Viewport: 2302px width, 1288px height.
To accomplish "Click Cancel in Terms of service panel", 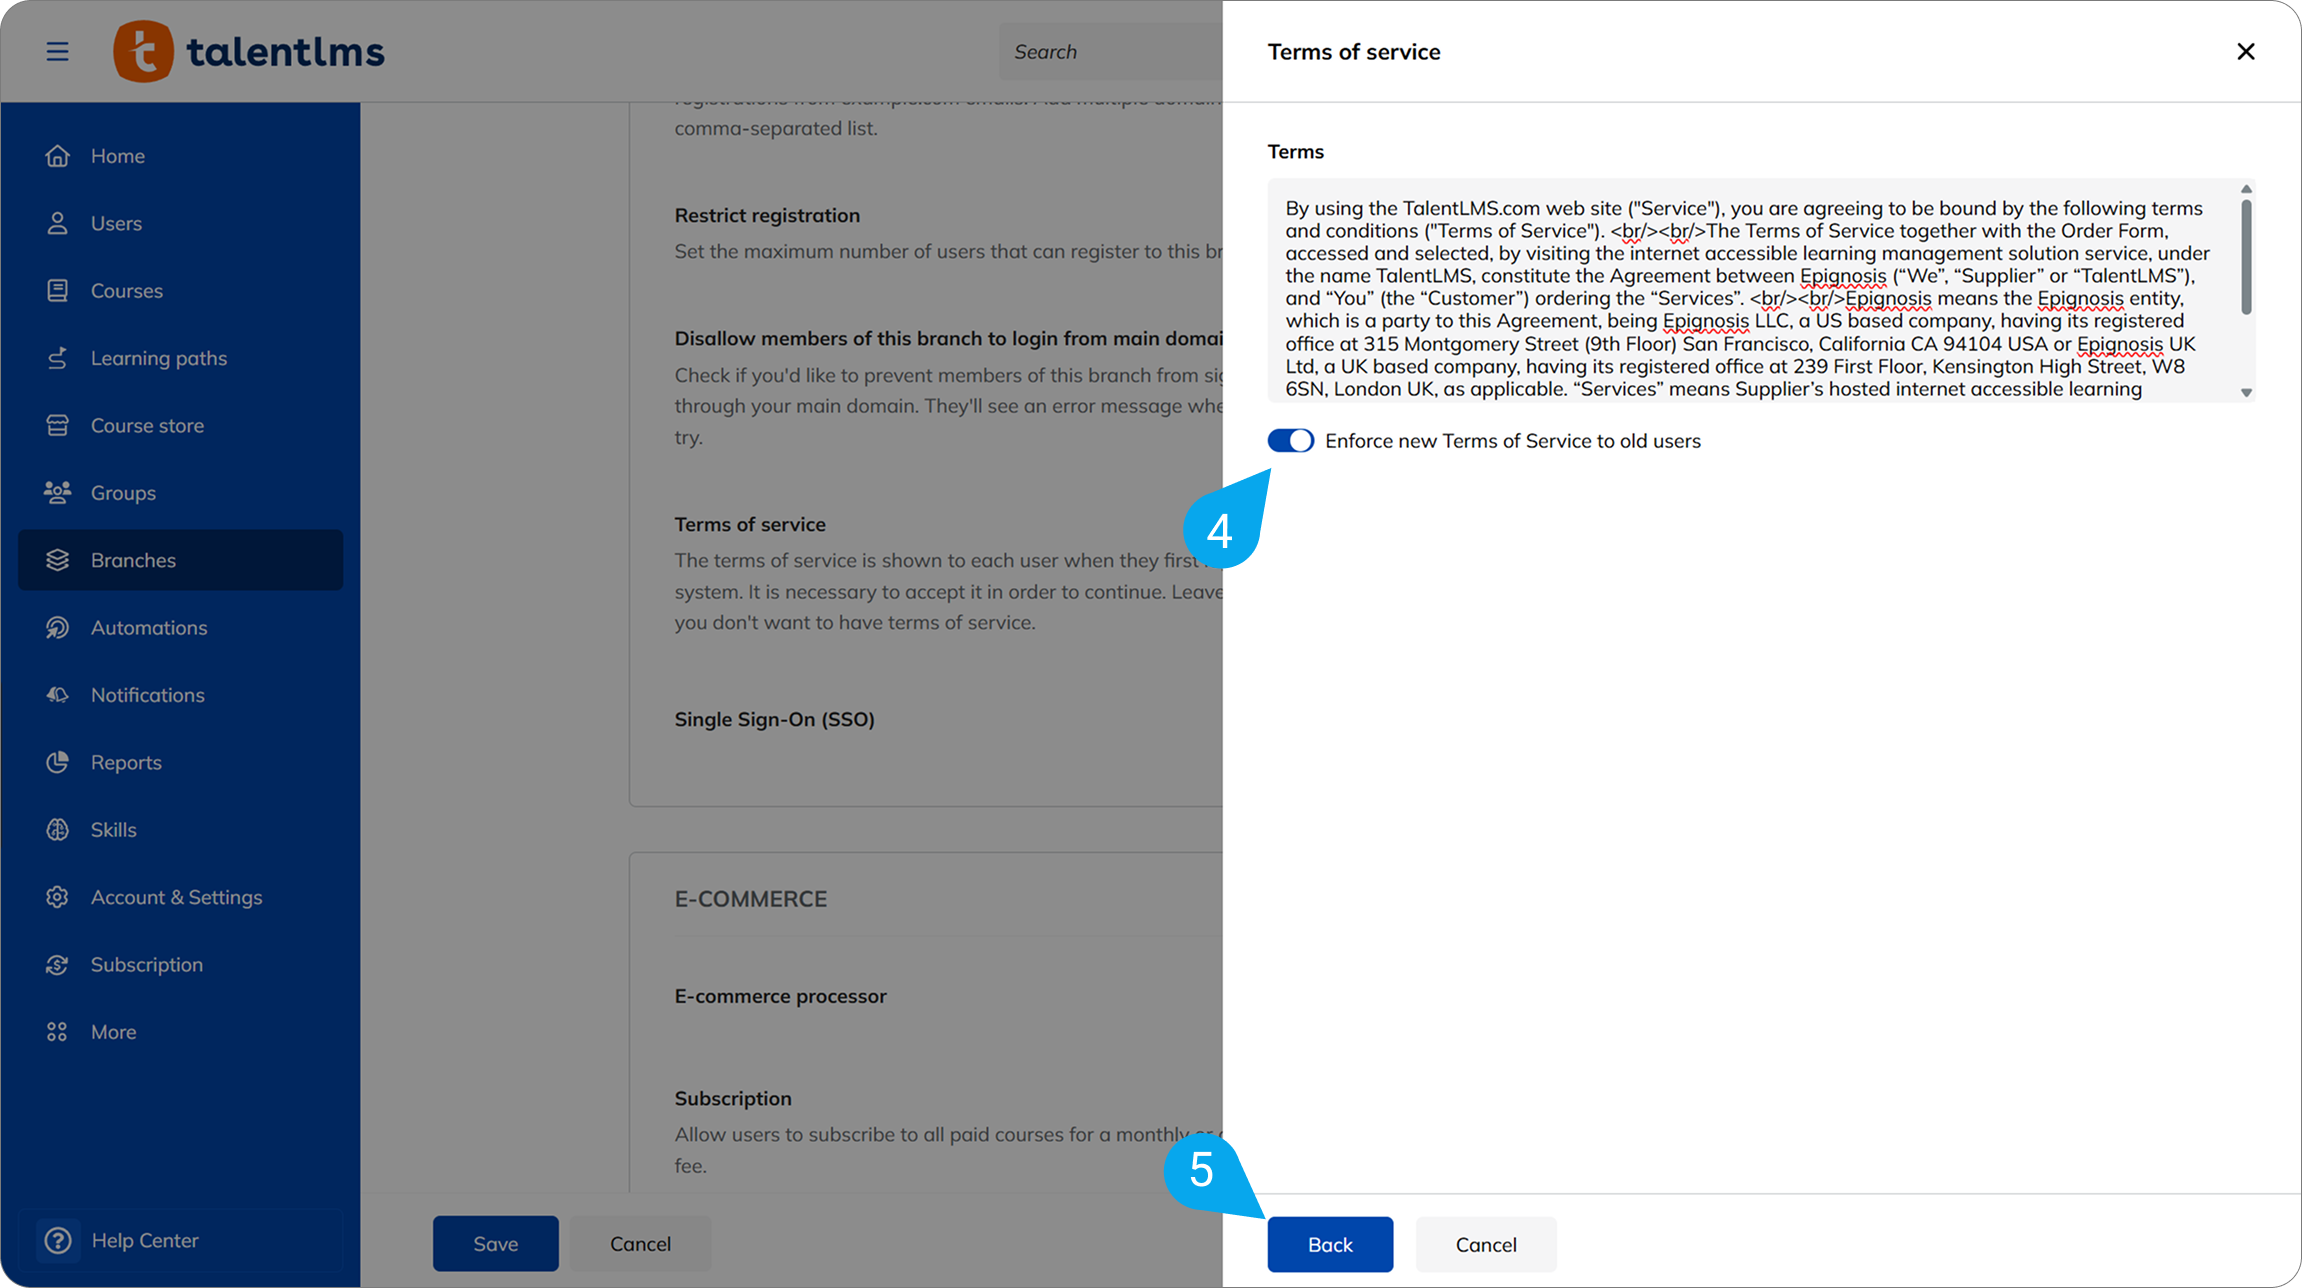I will 1485,1244.
